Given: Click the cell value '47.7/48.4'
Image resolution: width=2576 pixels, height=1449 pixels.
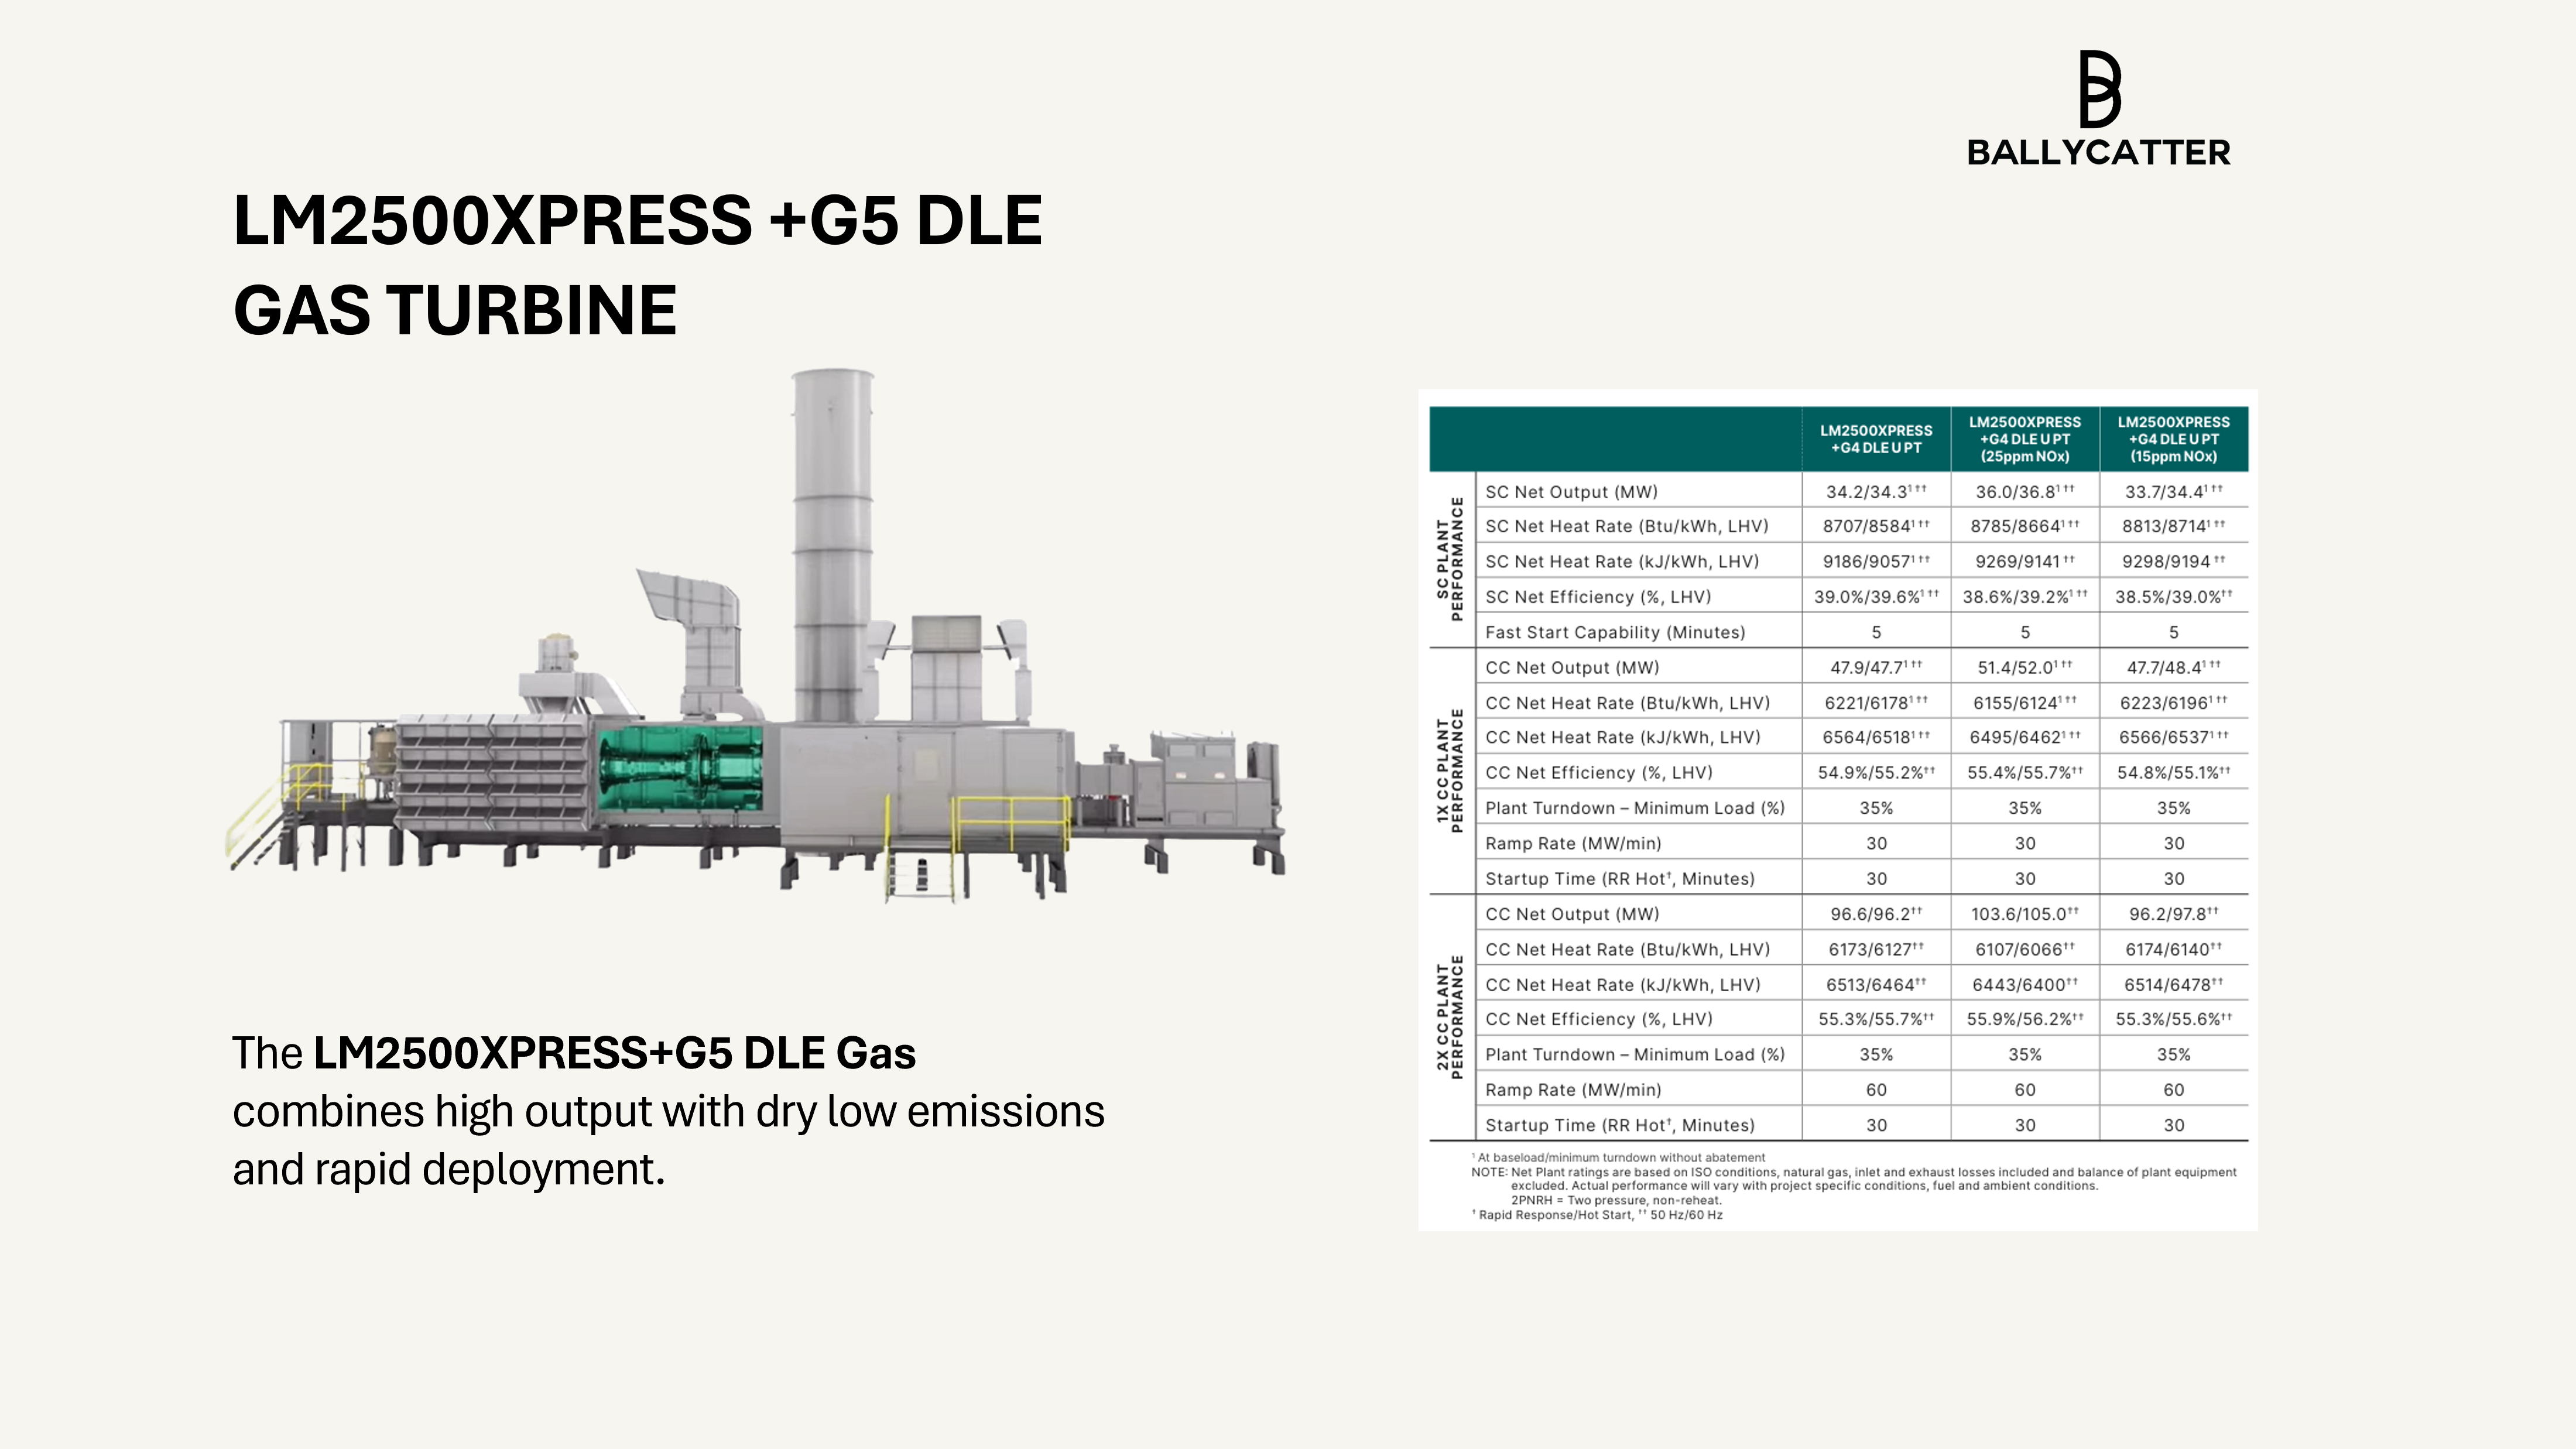Looking at the screenshot, I should 2174,667.
